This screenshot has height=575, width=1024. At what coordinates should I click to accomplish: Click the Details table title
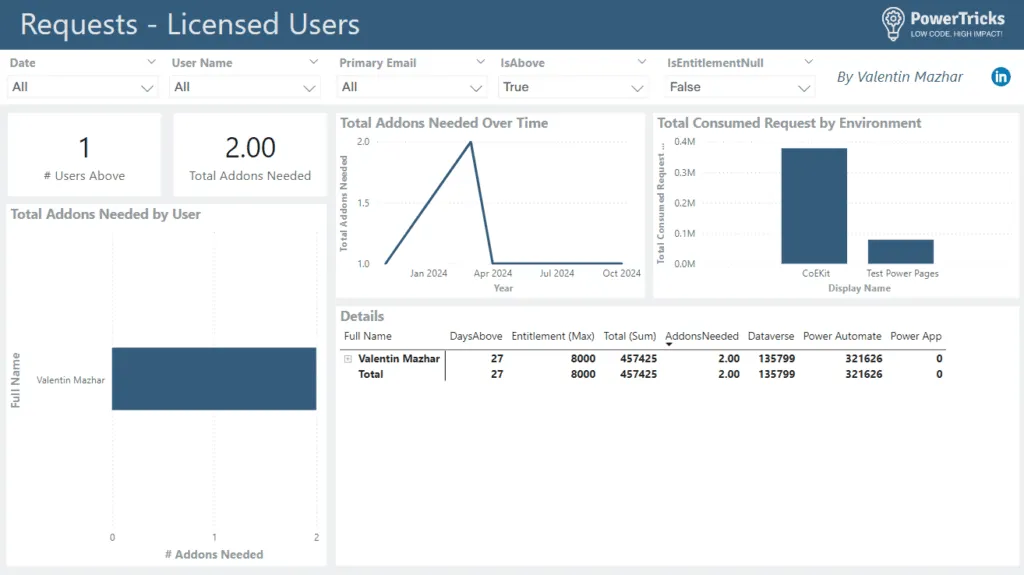click(362, 316)
